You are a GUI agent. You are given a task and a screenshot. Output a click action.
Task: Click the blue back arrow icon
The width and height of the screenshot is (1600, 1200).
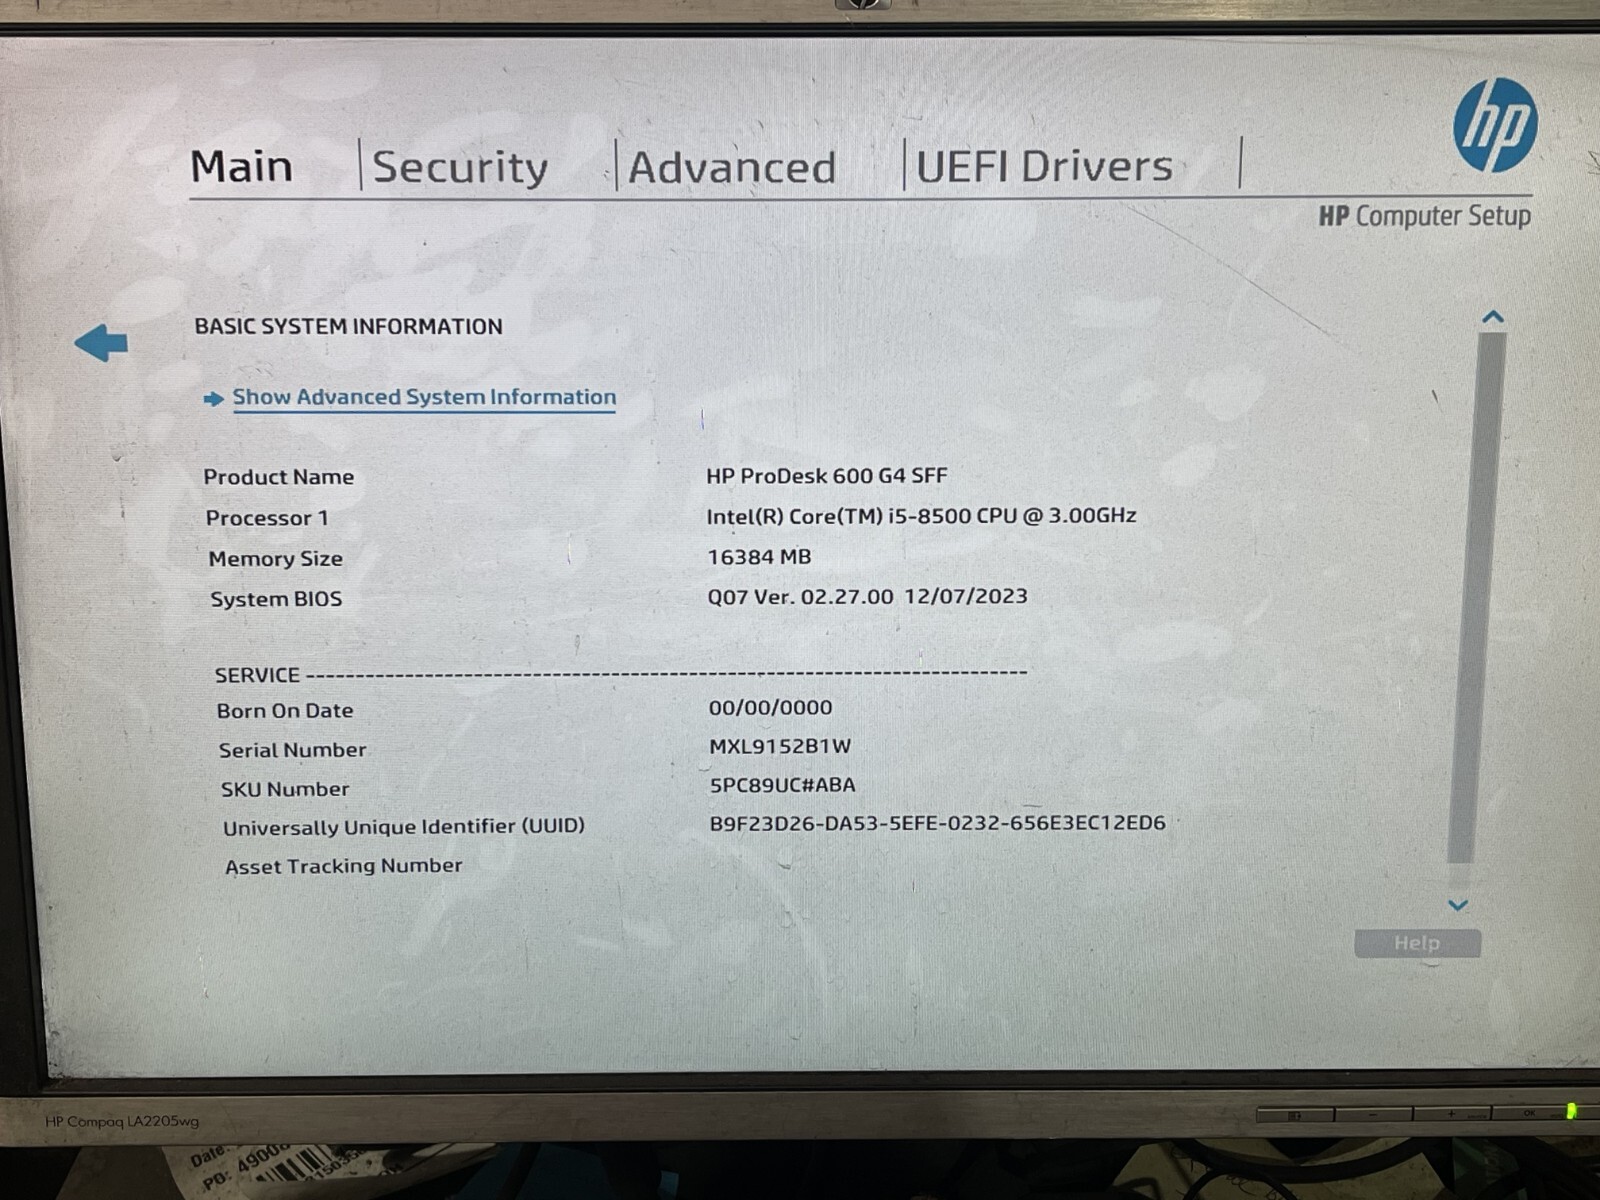click(x=101, y=343)
